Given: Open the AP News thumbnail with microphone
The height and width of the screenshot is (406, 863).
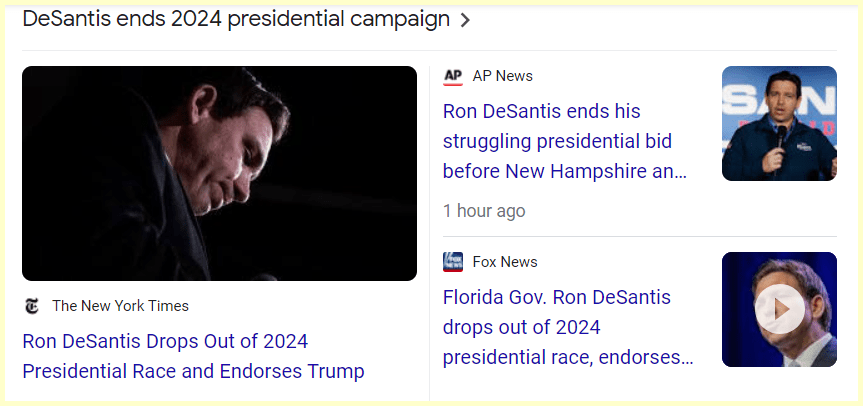Looking at the screenshot, I should 779,123.
